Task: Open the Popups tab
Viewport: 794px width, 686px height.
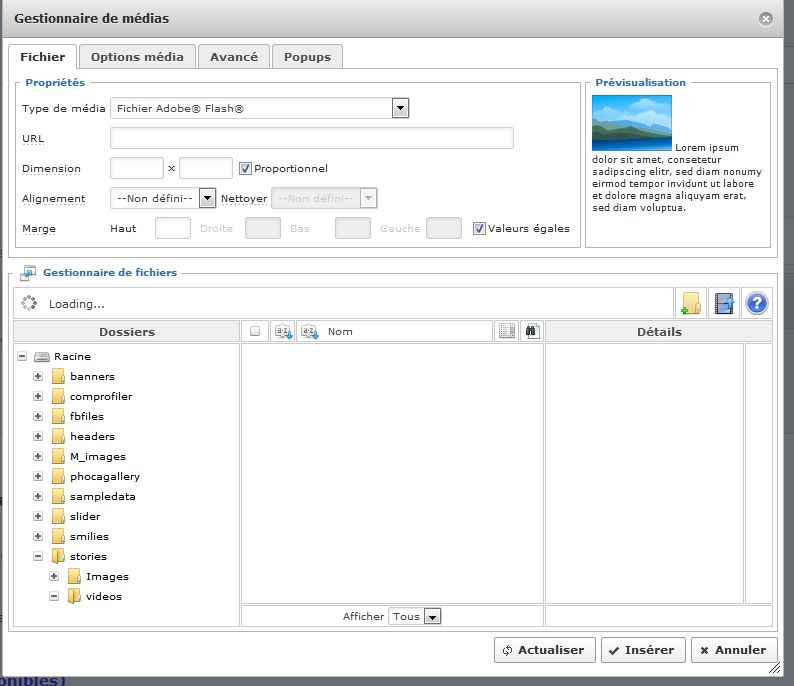Action: point(307,57)
